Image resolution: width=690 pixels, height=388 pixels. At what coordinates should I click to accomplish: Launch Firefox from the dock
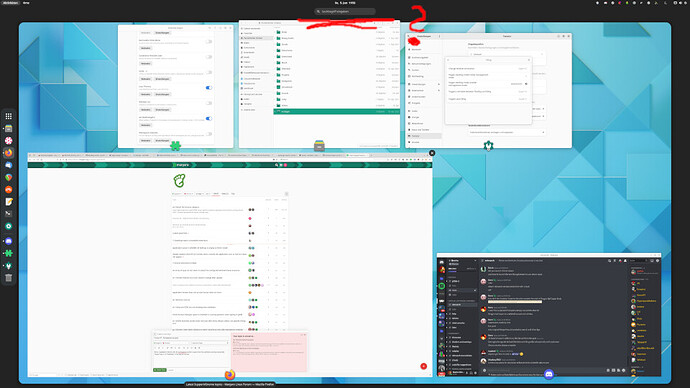click(x=8, y=153)
